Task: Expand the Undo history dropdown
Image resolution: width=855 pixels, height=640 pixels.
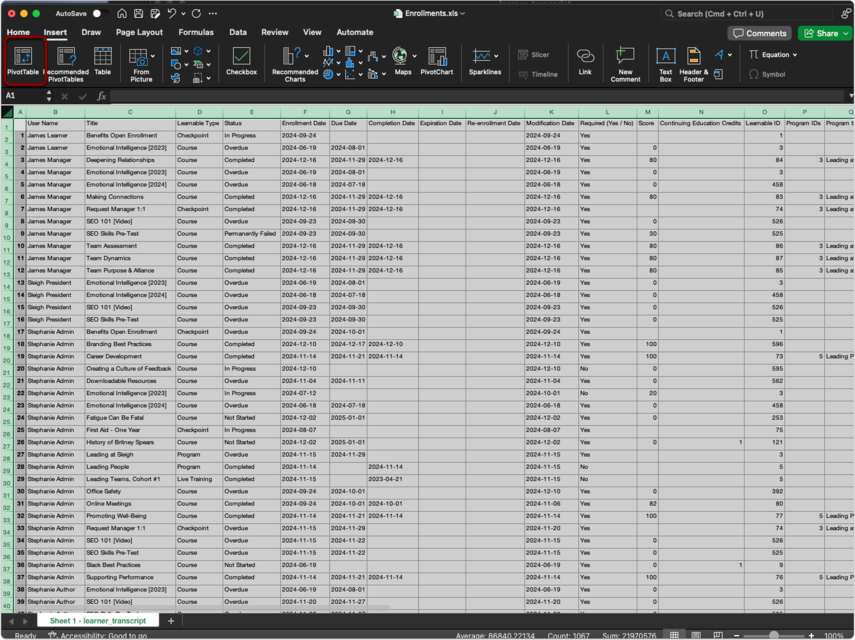Action: tap(183, 14)
